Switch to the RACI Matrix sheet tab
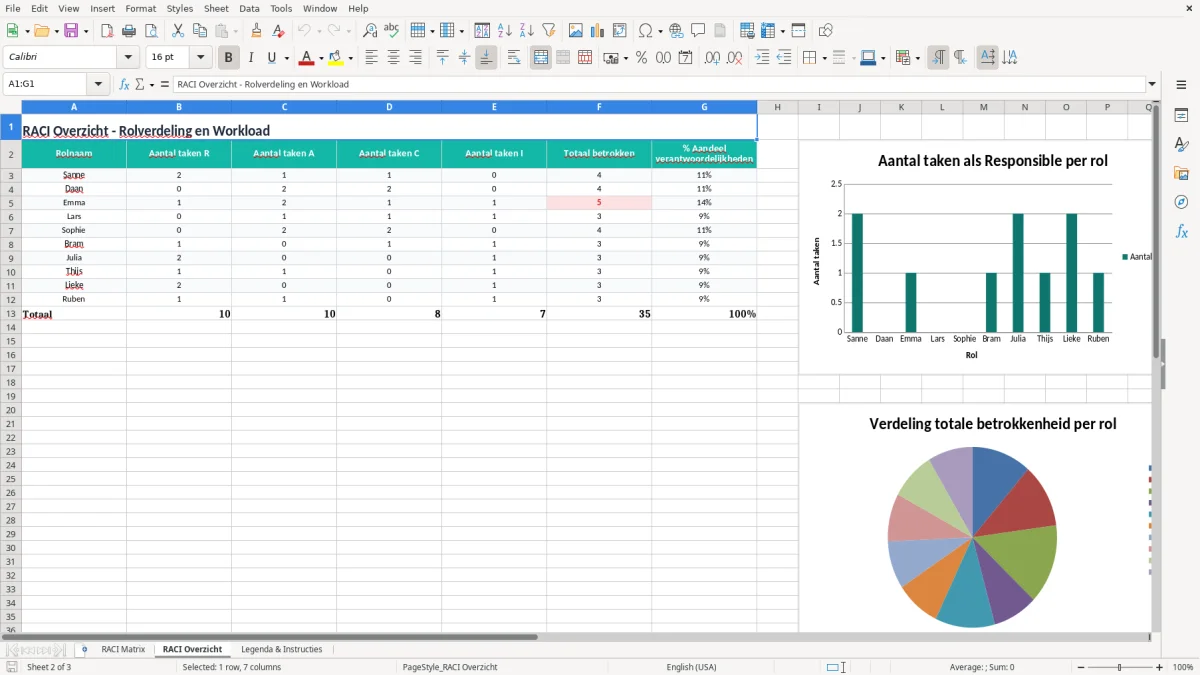 coord(123,649)
